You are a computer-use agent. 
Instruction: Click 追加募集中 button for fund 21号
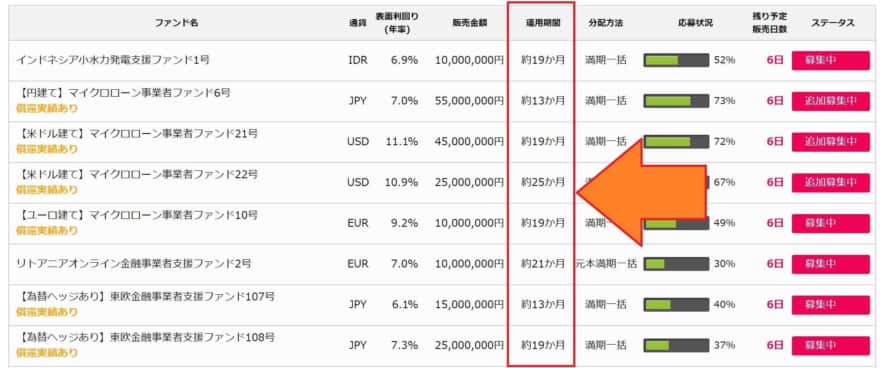[x=830, y=141]
